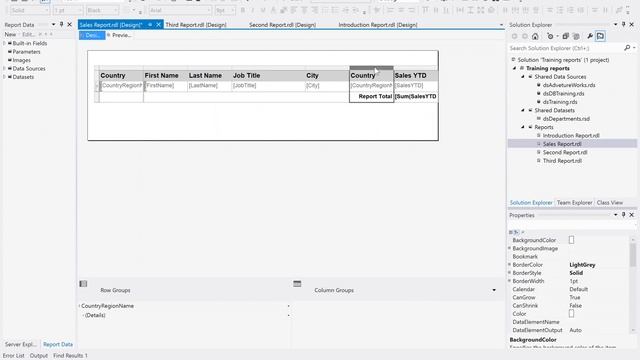The width and height of the screenshot is (640, 360).
Task: Collapse the Shared Data Sources folder
Action: pos(523,77)
